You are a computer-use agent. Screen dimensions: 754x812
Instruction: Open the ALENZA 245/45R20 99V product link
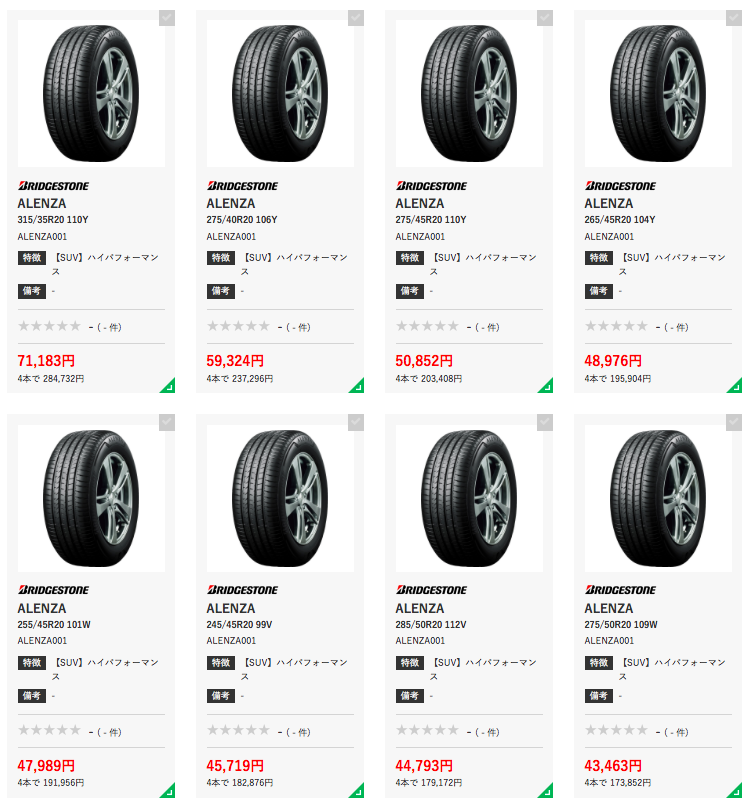pos(239,616)
